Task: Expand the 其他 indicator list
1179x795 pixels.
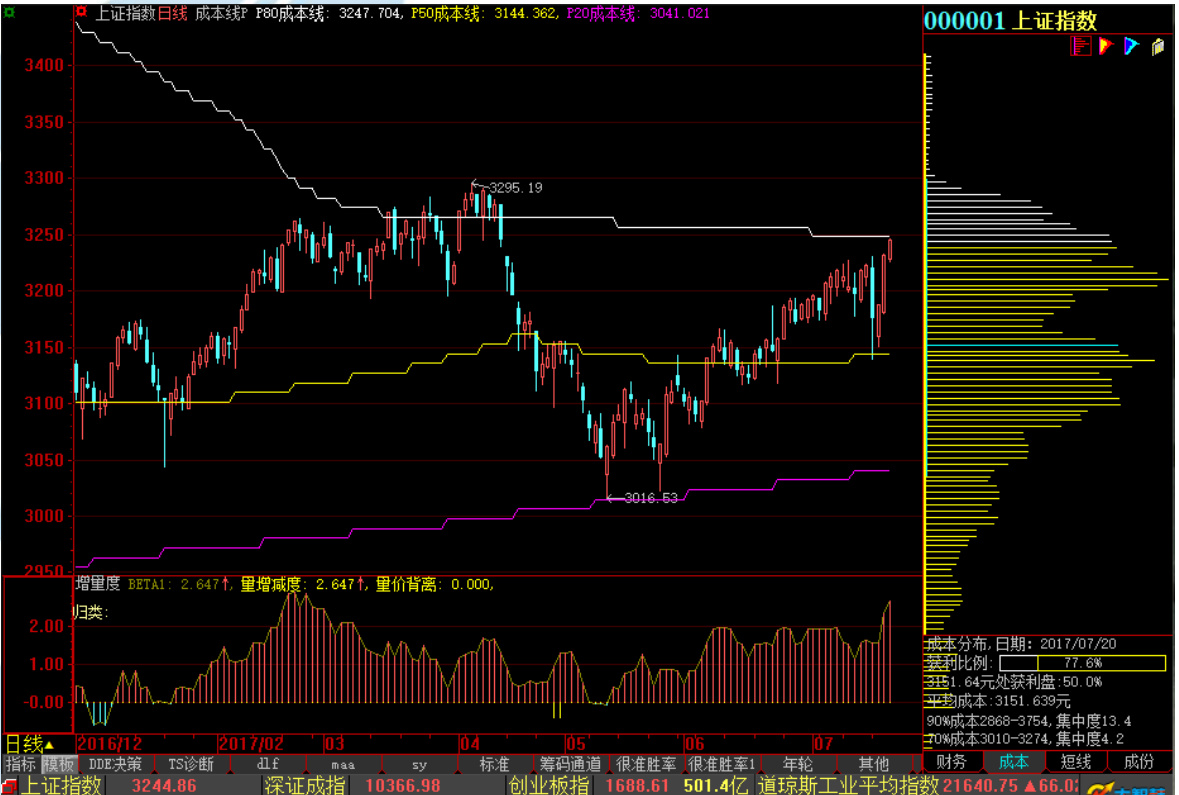Action: [x=873, y=764]
